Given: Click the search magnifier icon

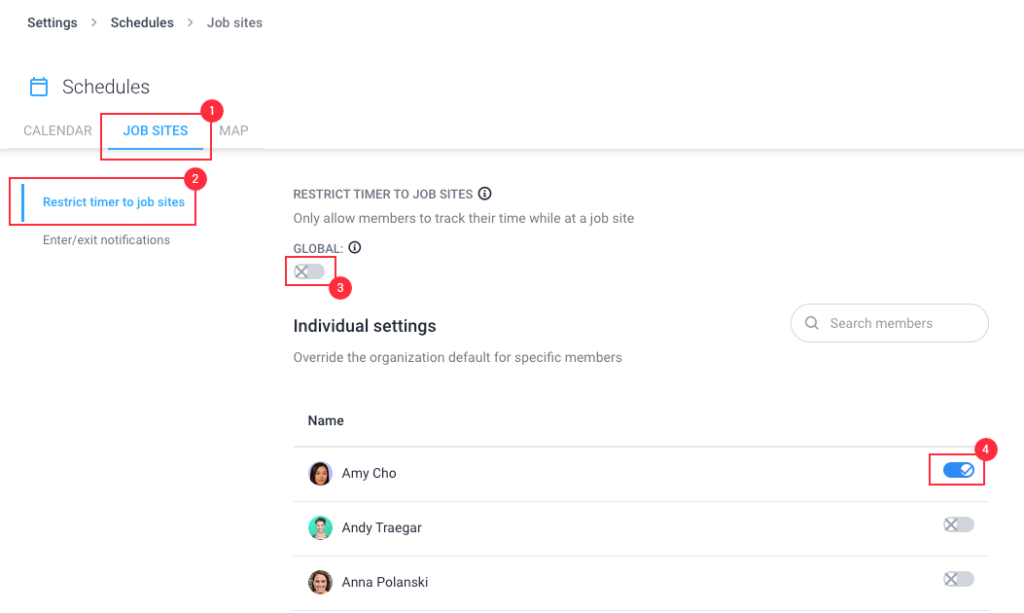Looking at the screenshot, I should pos(812,323).
